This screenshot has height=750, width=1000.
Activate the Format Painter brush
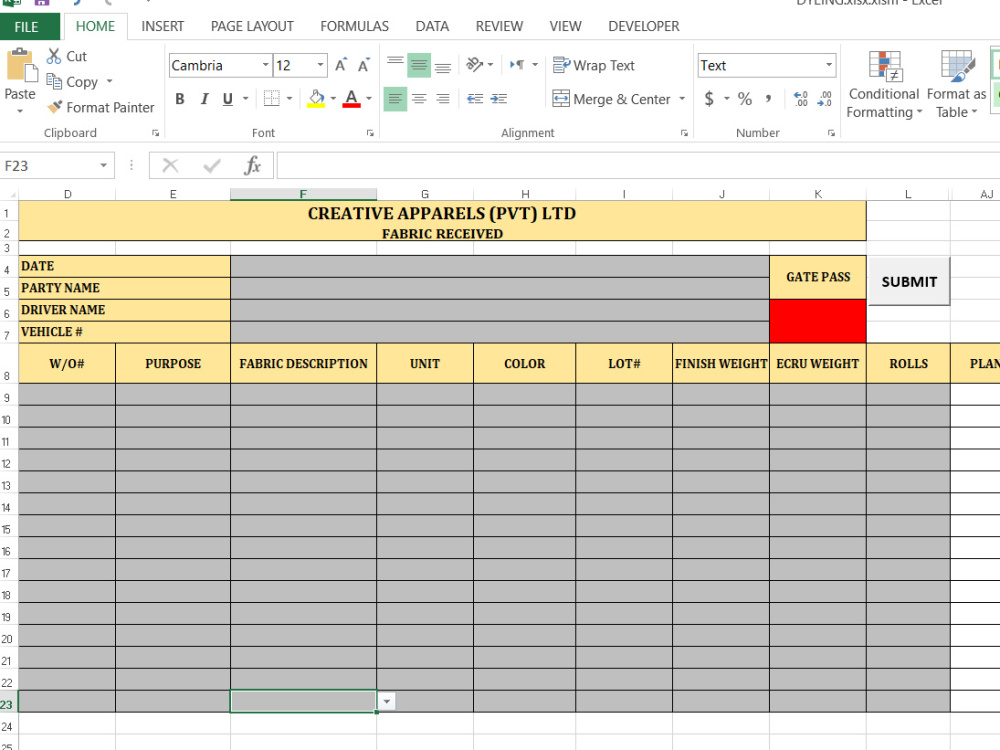point(55,107)
